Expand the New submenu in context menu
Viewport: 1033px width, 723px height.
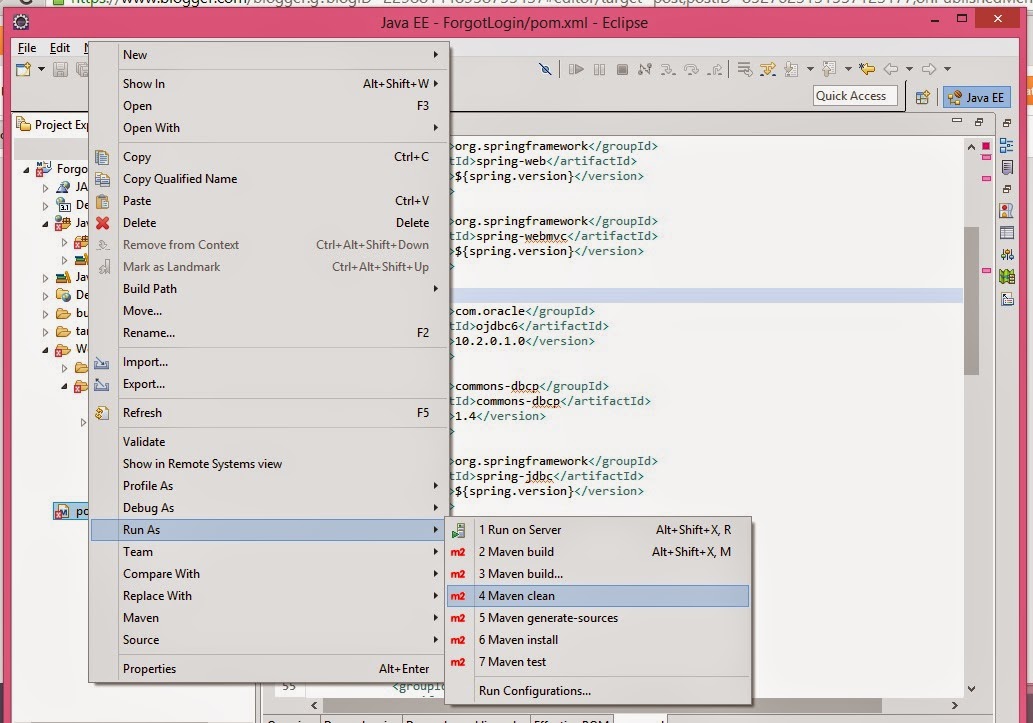point(200,55)
